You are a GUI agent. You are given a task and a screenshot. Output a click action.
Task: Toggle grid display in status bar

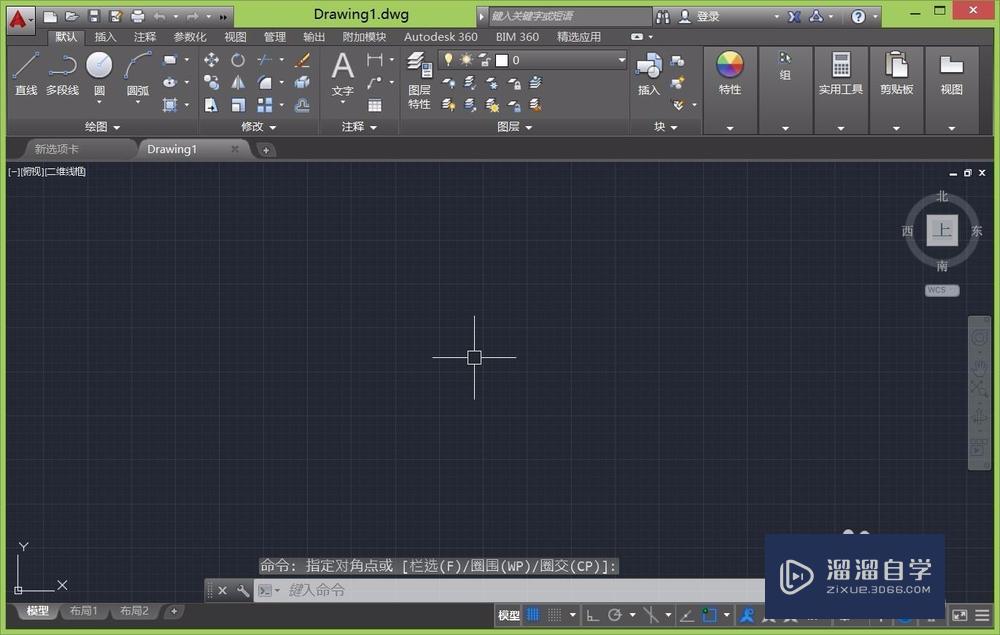click(534, 615)
